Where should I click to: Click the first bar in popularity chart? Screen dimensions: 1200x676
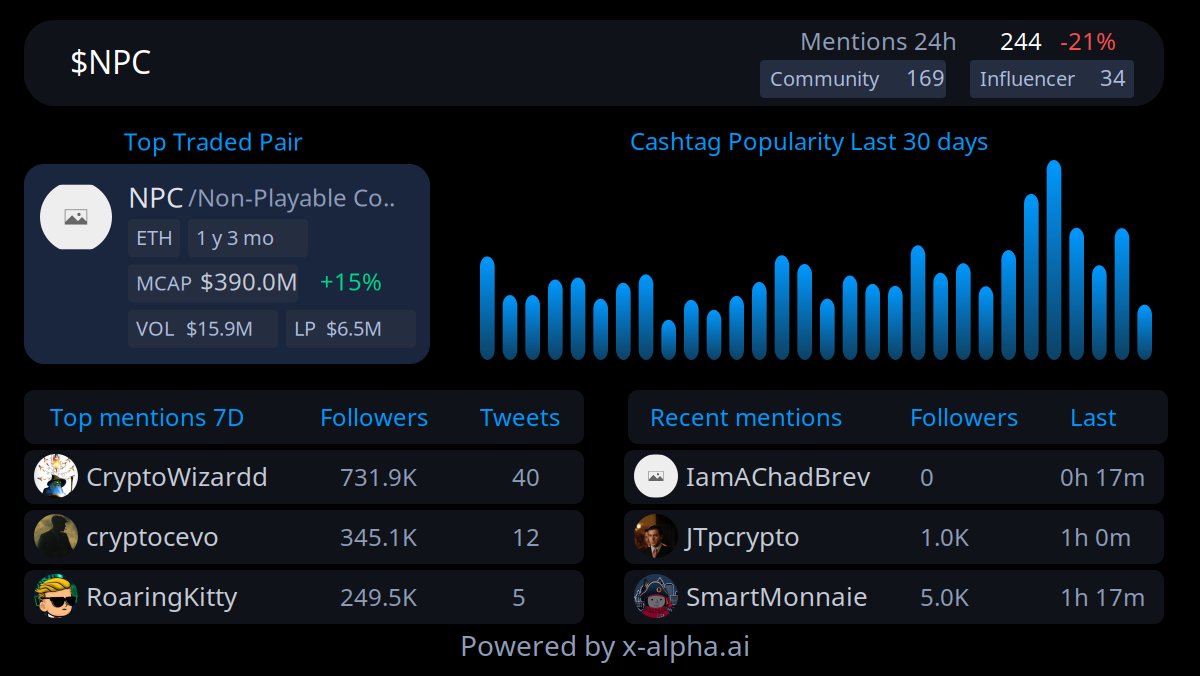coord(487,308)
